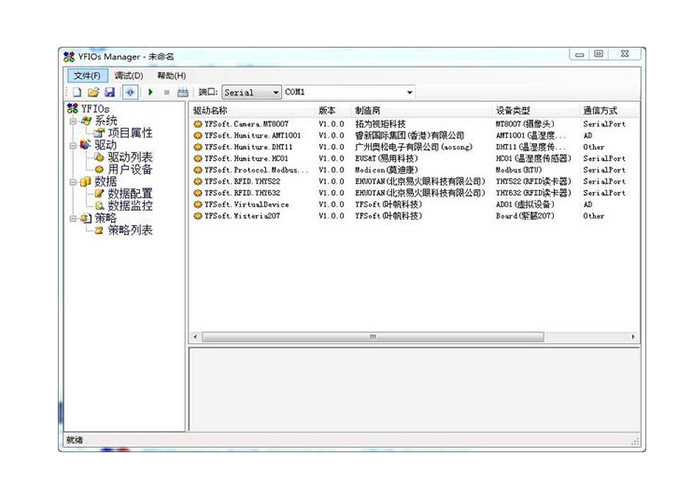Open the 帮助(H) menu
This screenshot has width=700, height=500.
(x=171, y=75)
